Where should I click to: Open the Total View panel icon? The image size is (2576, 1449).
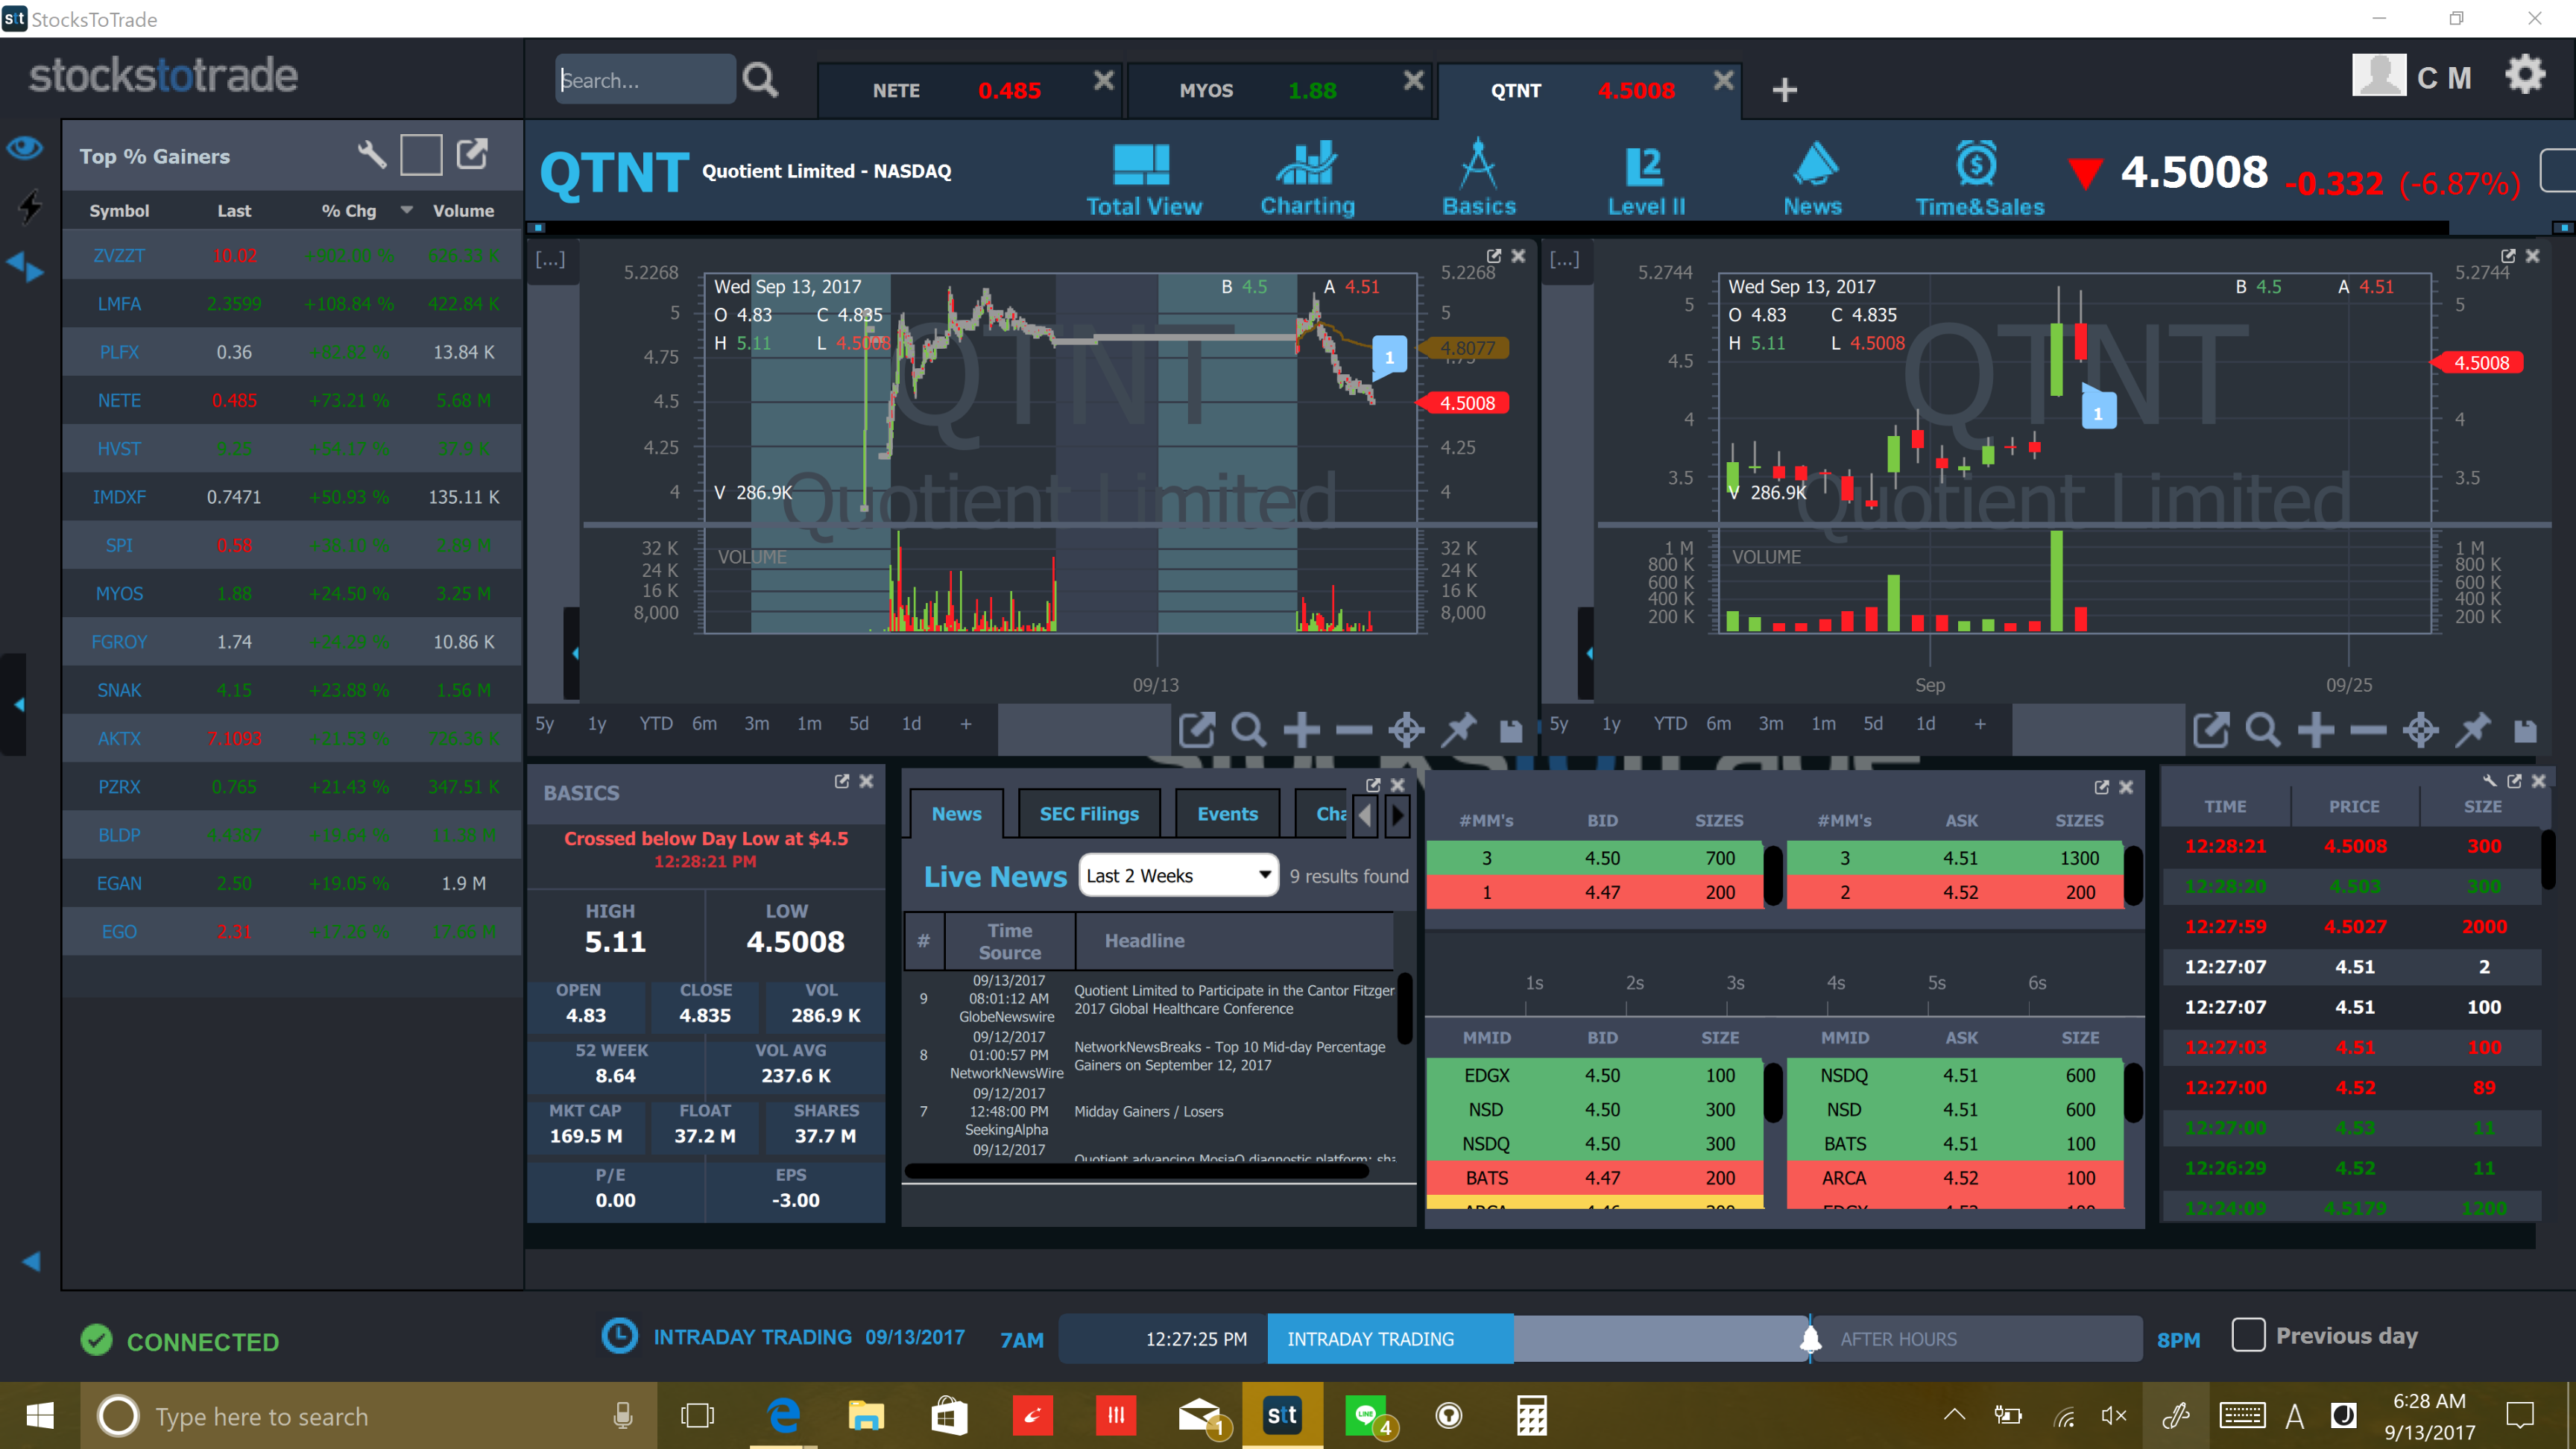tap(1142, 165)
